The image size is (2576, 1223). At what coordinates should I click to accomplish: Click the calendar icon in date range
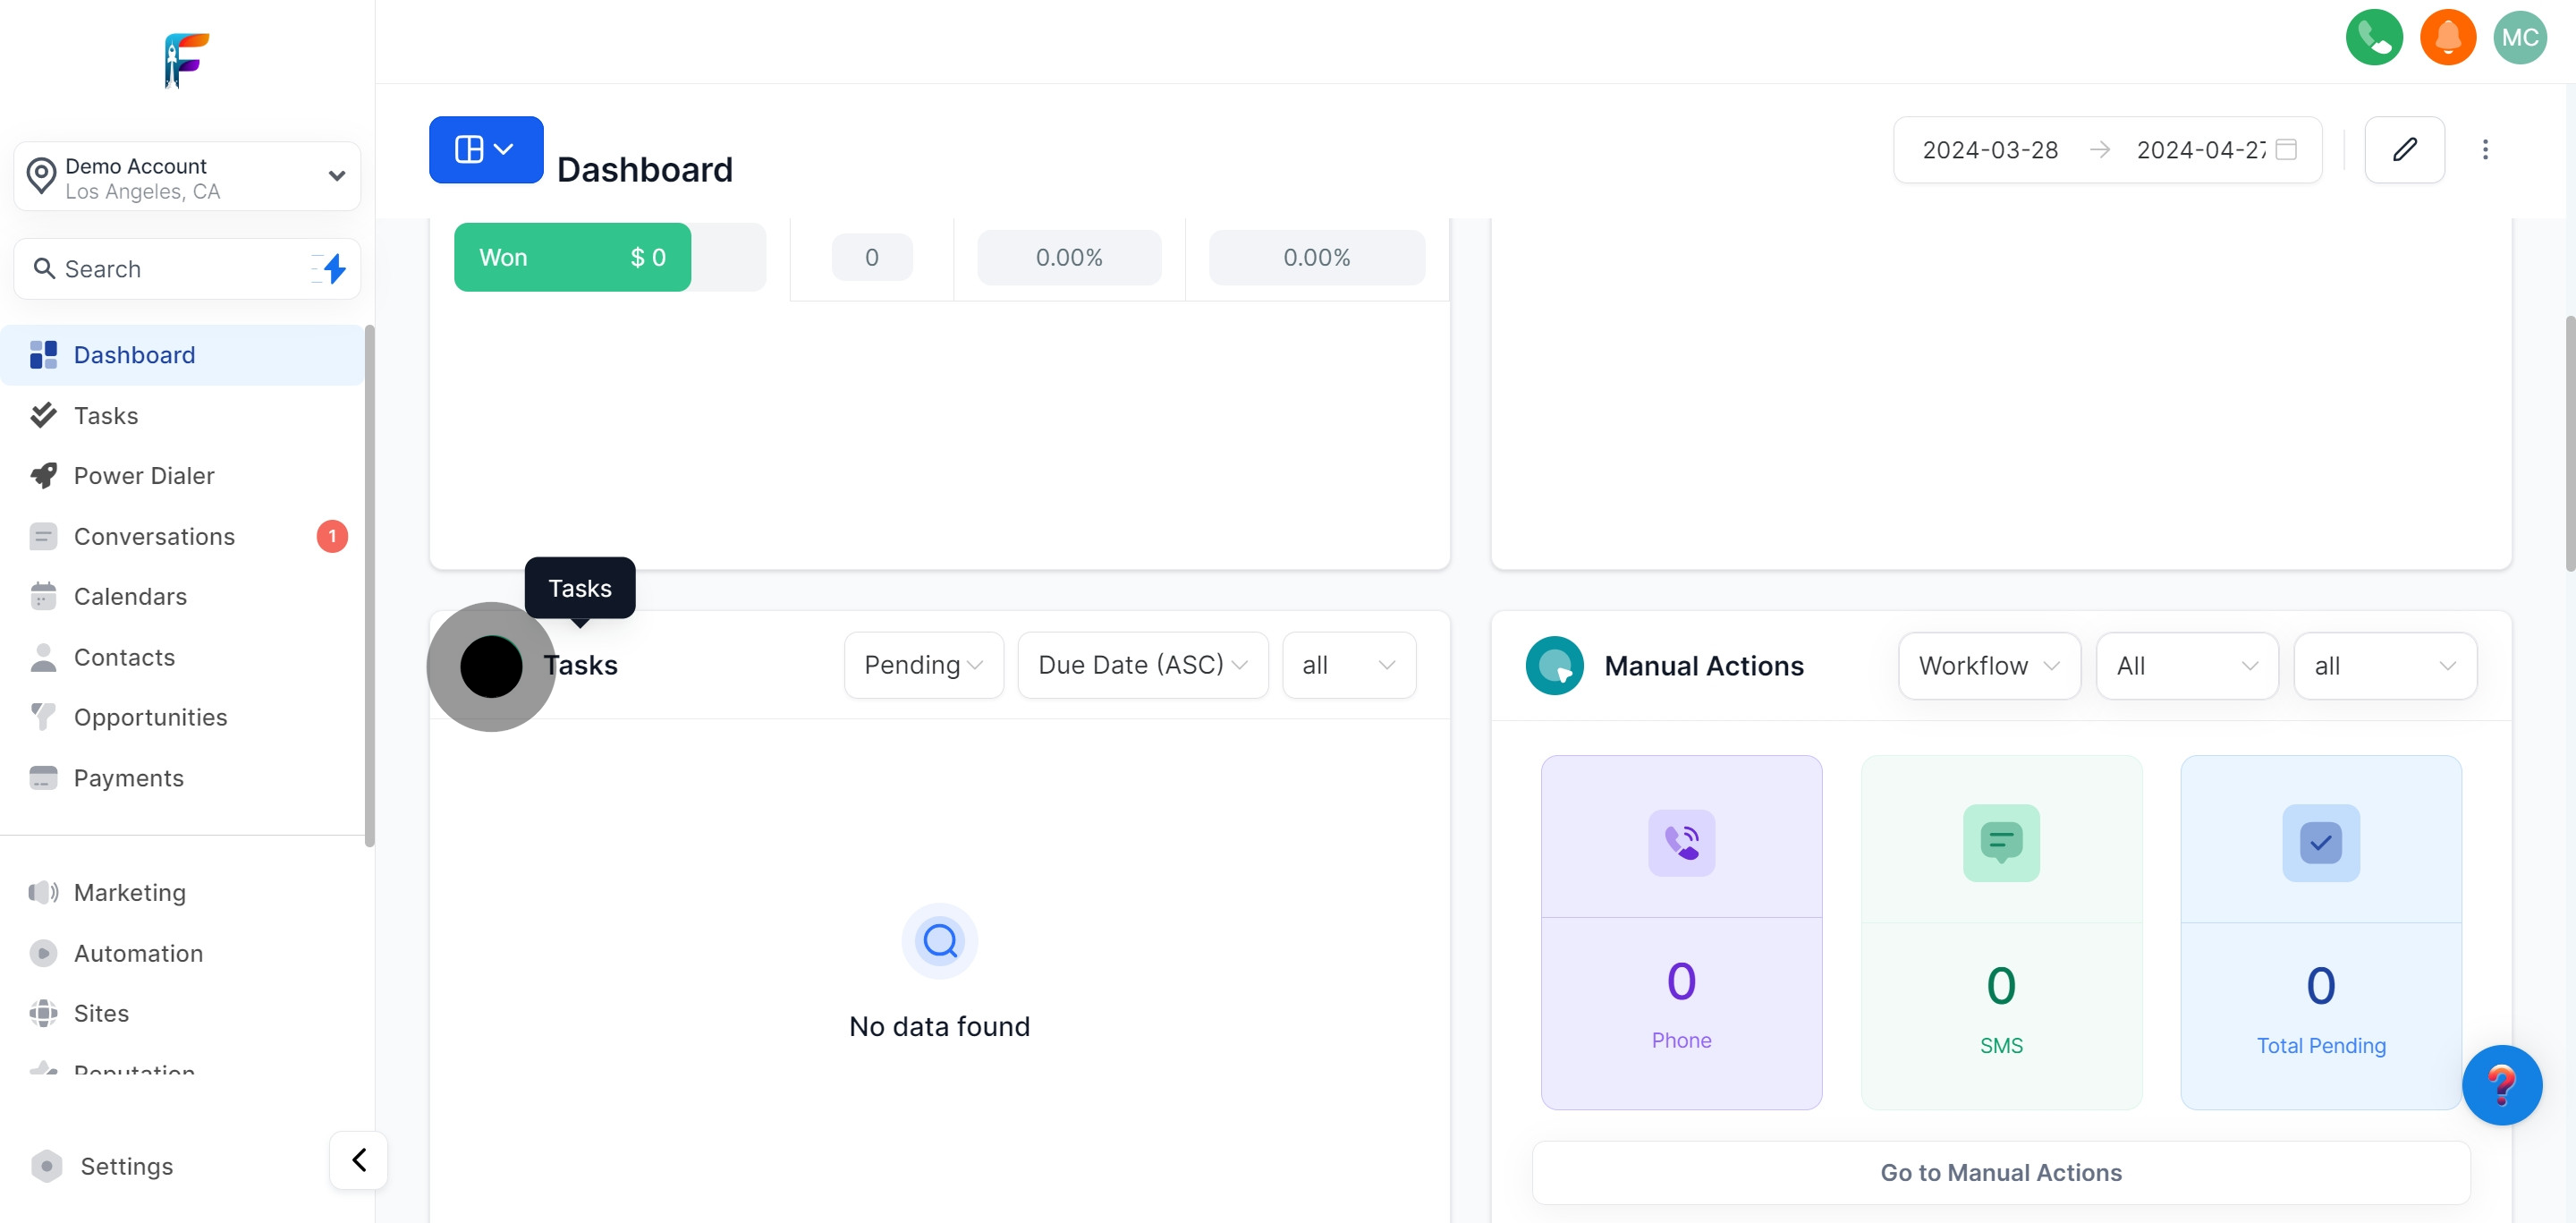tap(2286, 150)
